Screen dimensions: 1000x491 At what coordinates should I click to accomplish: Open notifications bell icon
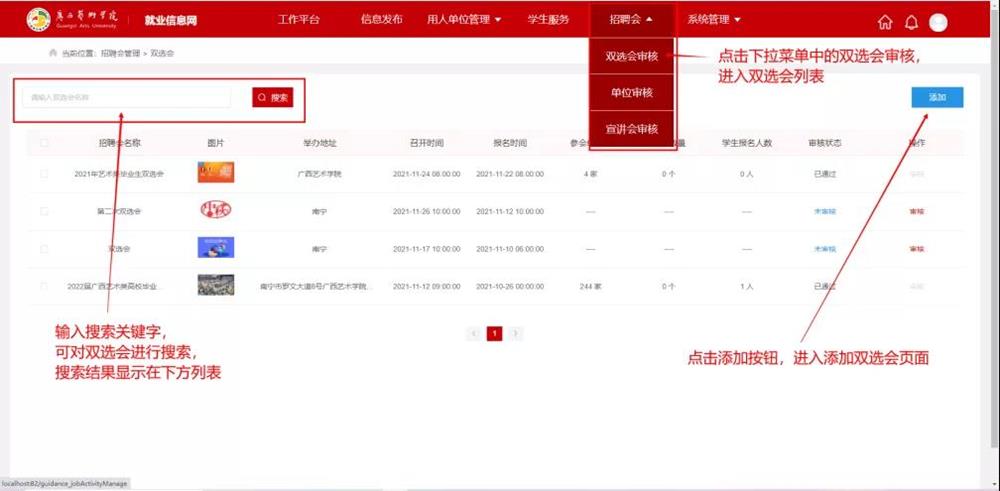pyautogui.click(x=911, y=22)
